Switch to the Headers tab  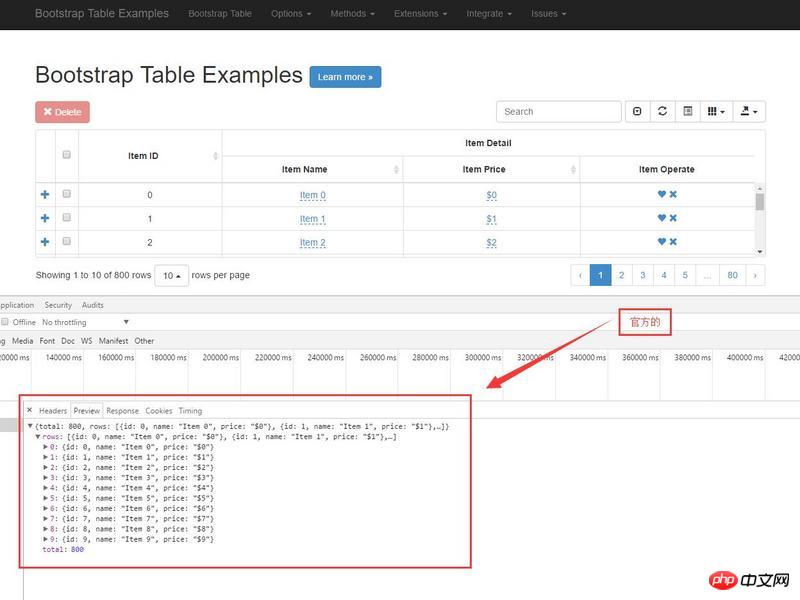pyautogui.click(x=53, y=411)
